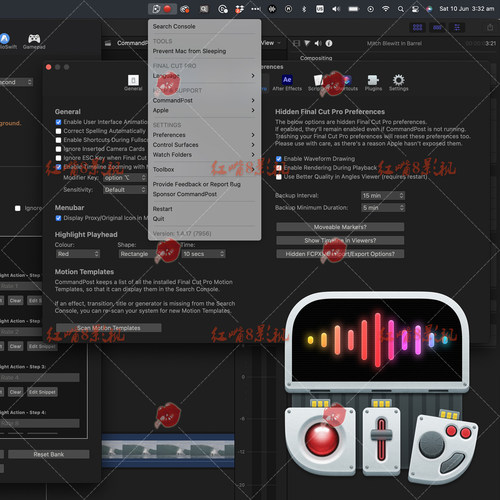Image resolution: width=500 pixels, height=500 pixels.
Task: Click the Step 3 action input field
Action: (x=40, y=378)
